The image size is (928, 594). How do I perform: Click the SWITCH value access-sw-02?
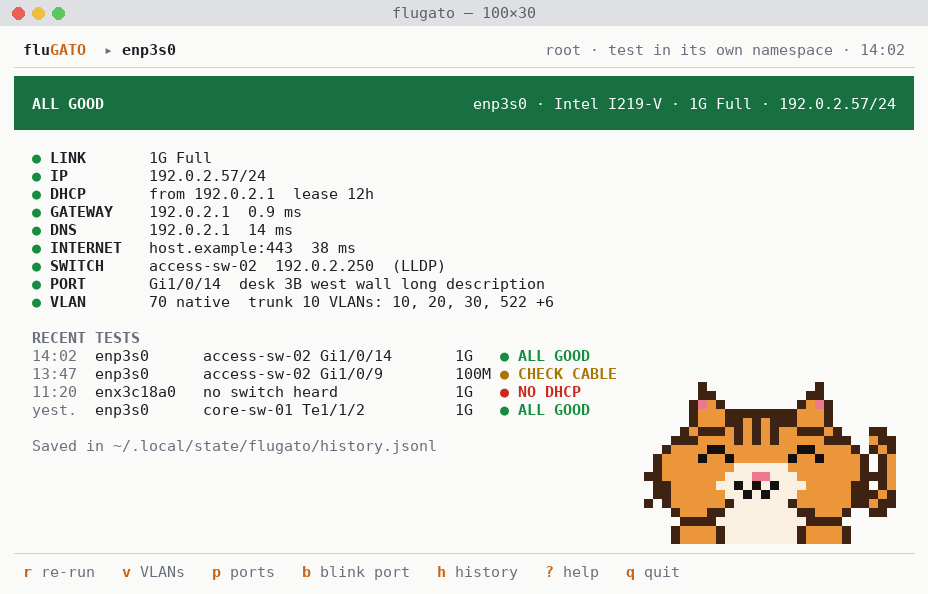coord(202,266)
